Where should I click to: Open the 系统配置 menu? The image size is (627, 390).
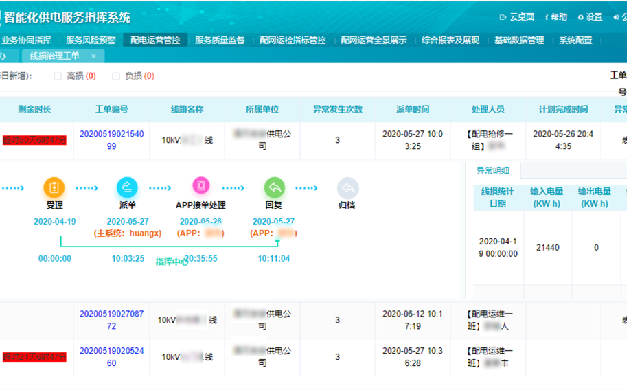click(x=576, y=40)
